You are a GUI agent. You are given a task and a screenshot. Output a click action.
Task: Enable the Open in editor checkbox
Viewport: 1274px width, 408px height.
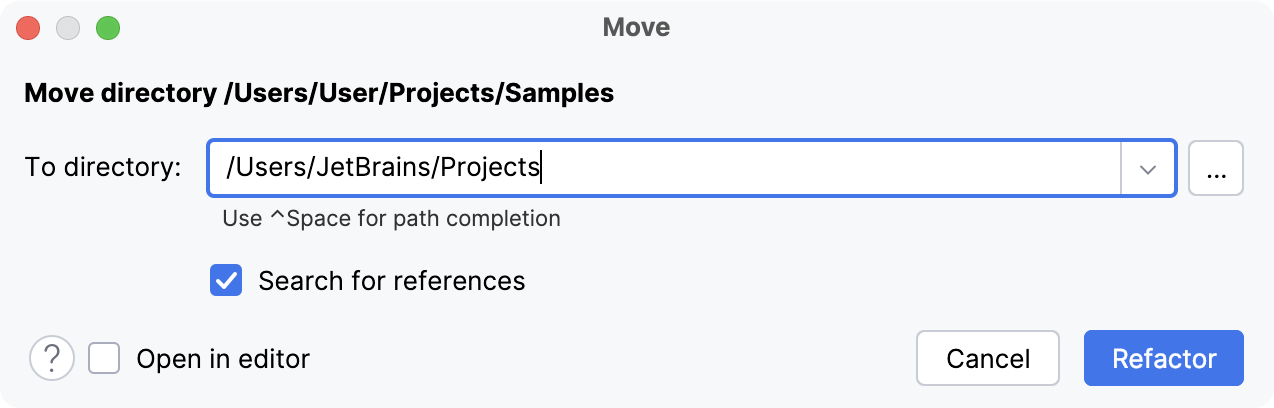tap(104, 358)
